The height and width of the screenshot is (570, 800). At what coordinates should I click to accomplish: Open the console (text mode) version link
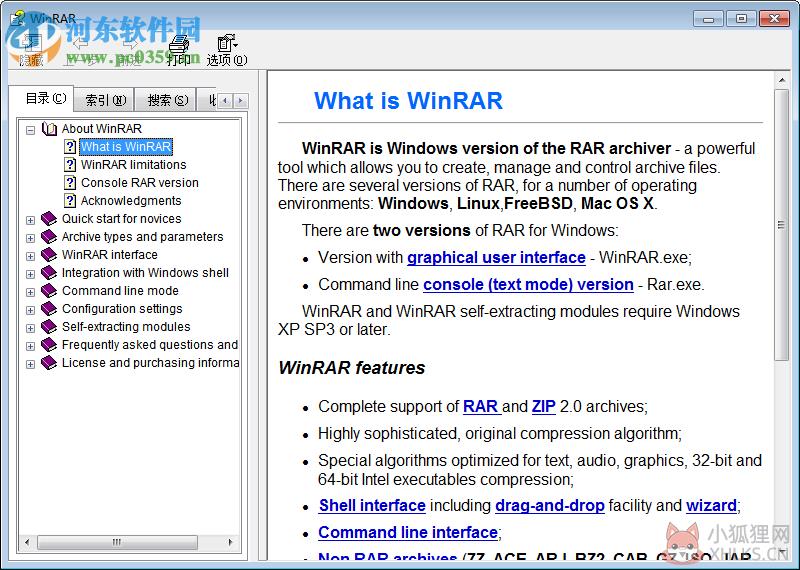click(528, 284)
